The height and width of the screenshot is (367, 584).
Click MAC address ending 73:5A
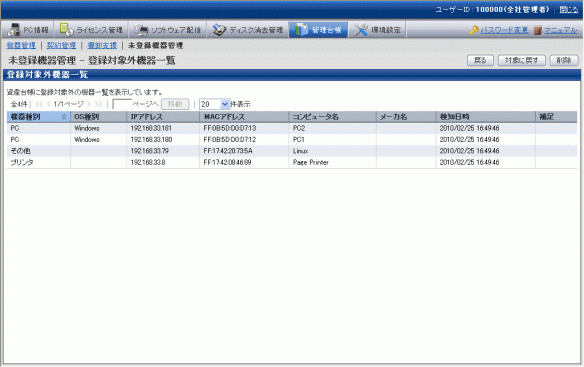click(x=228, y=151)
